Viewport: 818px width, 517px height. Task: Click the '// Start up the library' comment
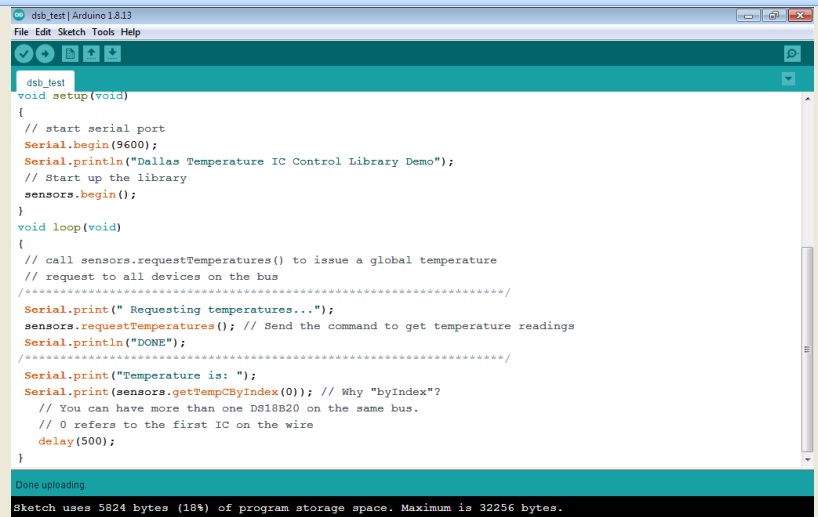105,178
